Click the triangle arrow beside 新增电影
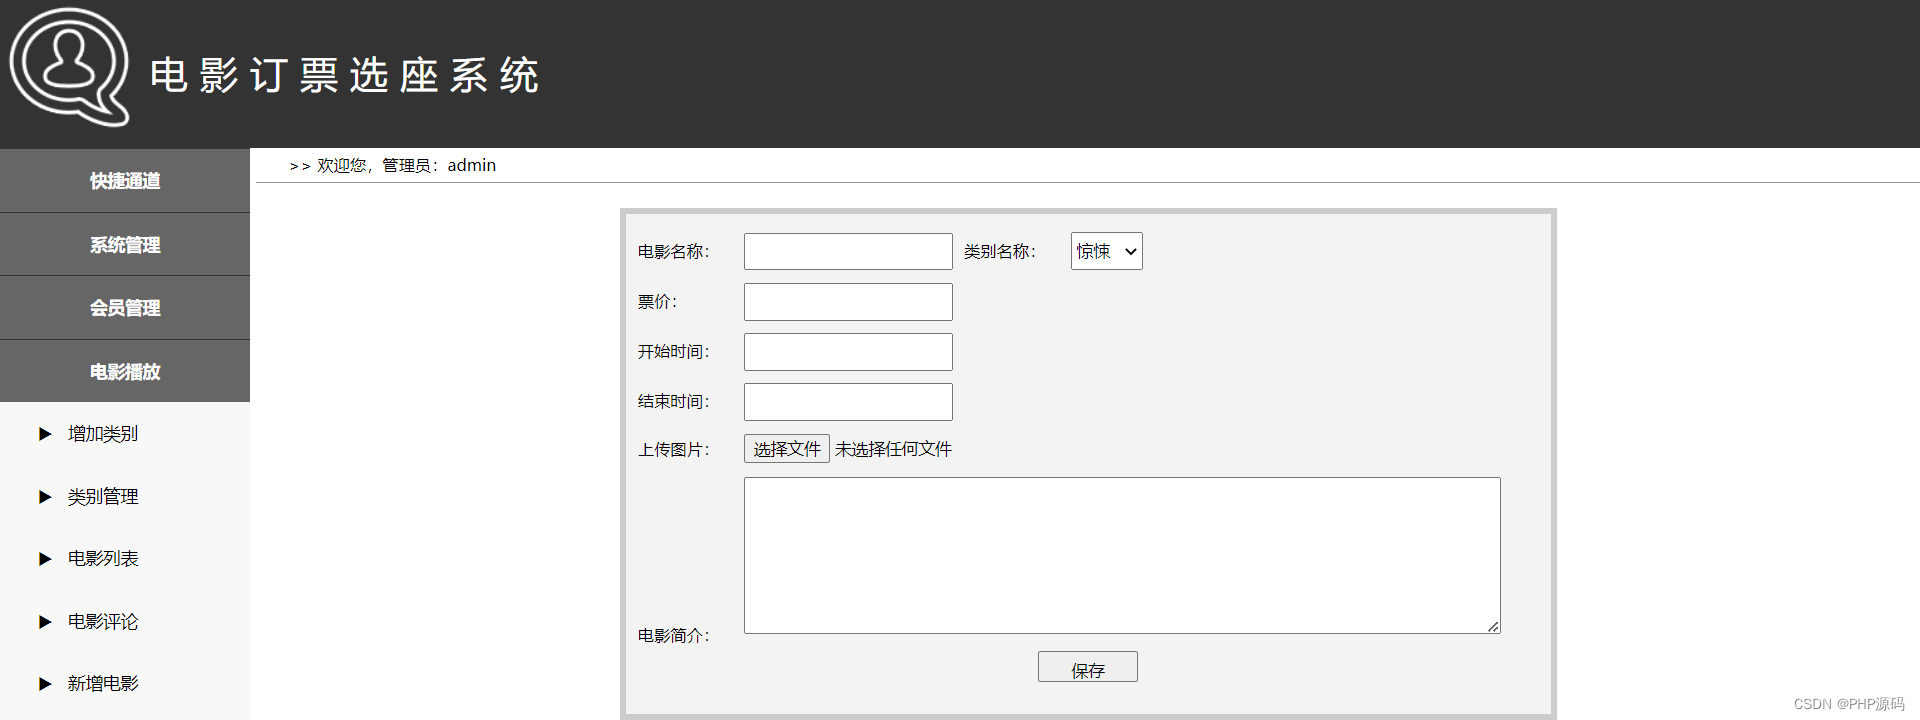 pos(45,684)
